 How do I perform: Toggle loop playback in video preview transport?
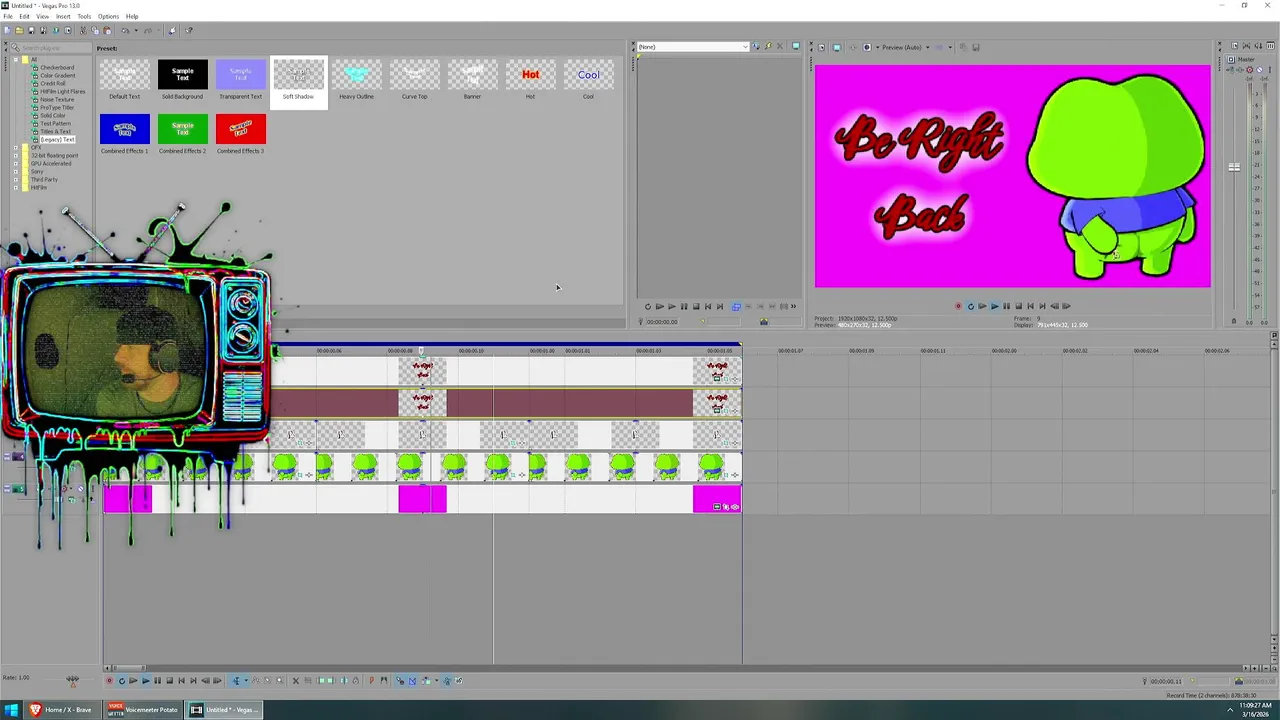(970, 306)
